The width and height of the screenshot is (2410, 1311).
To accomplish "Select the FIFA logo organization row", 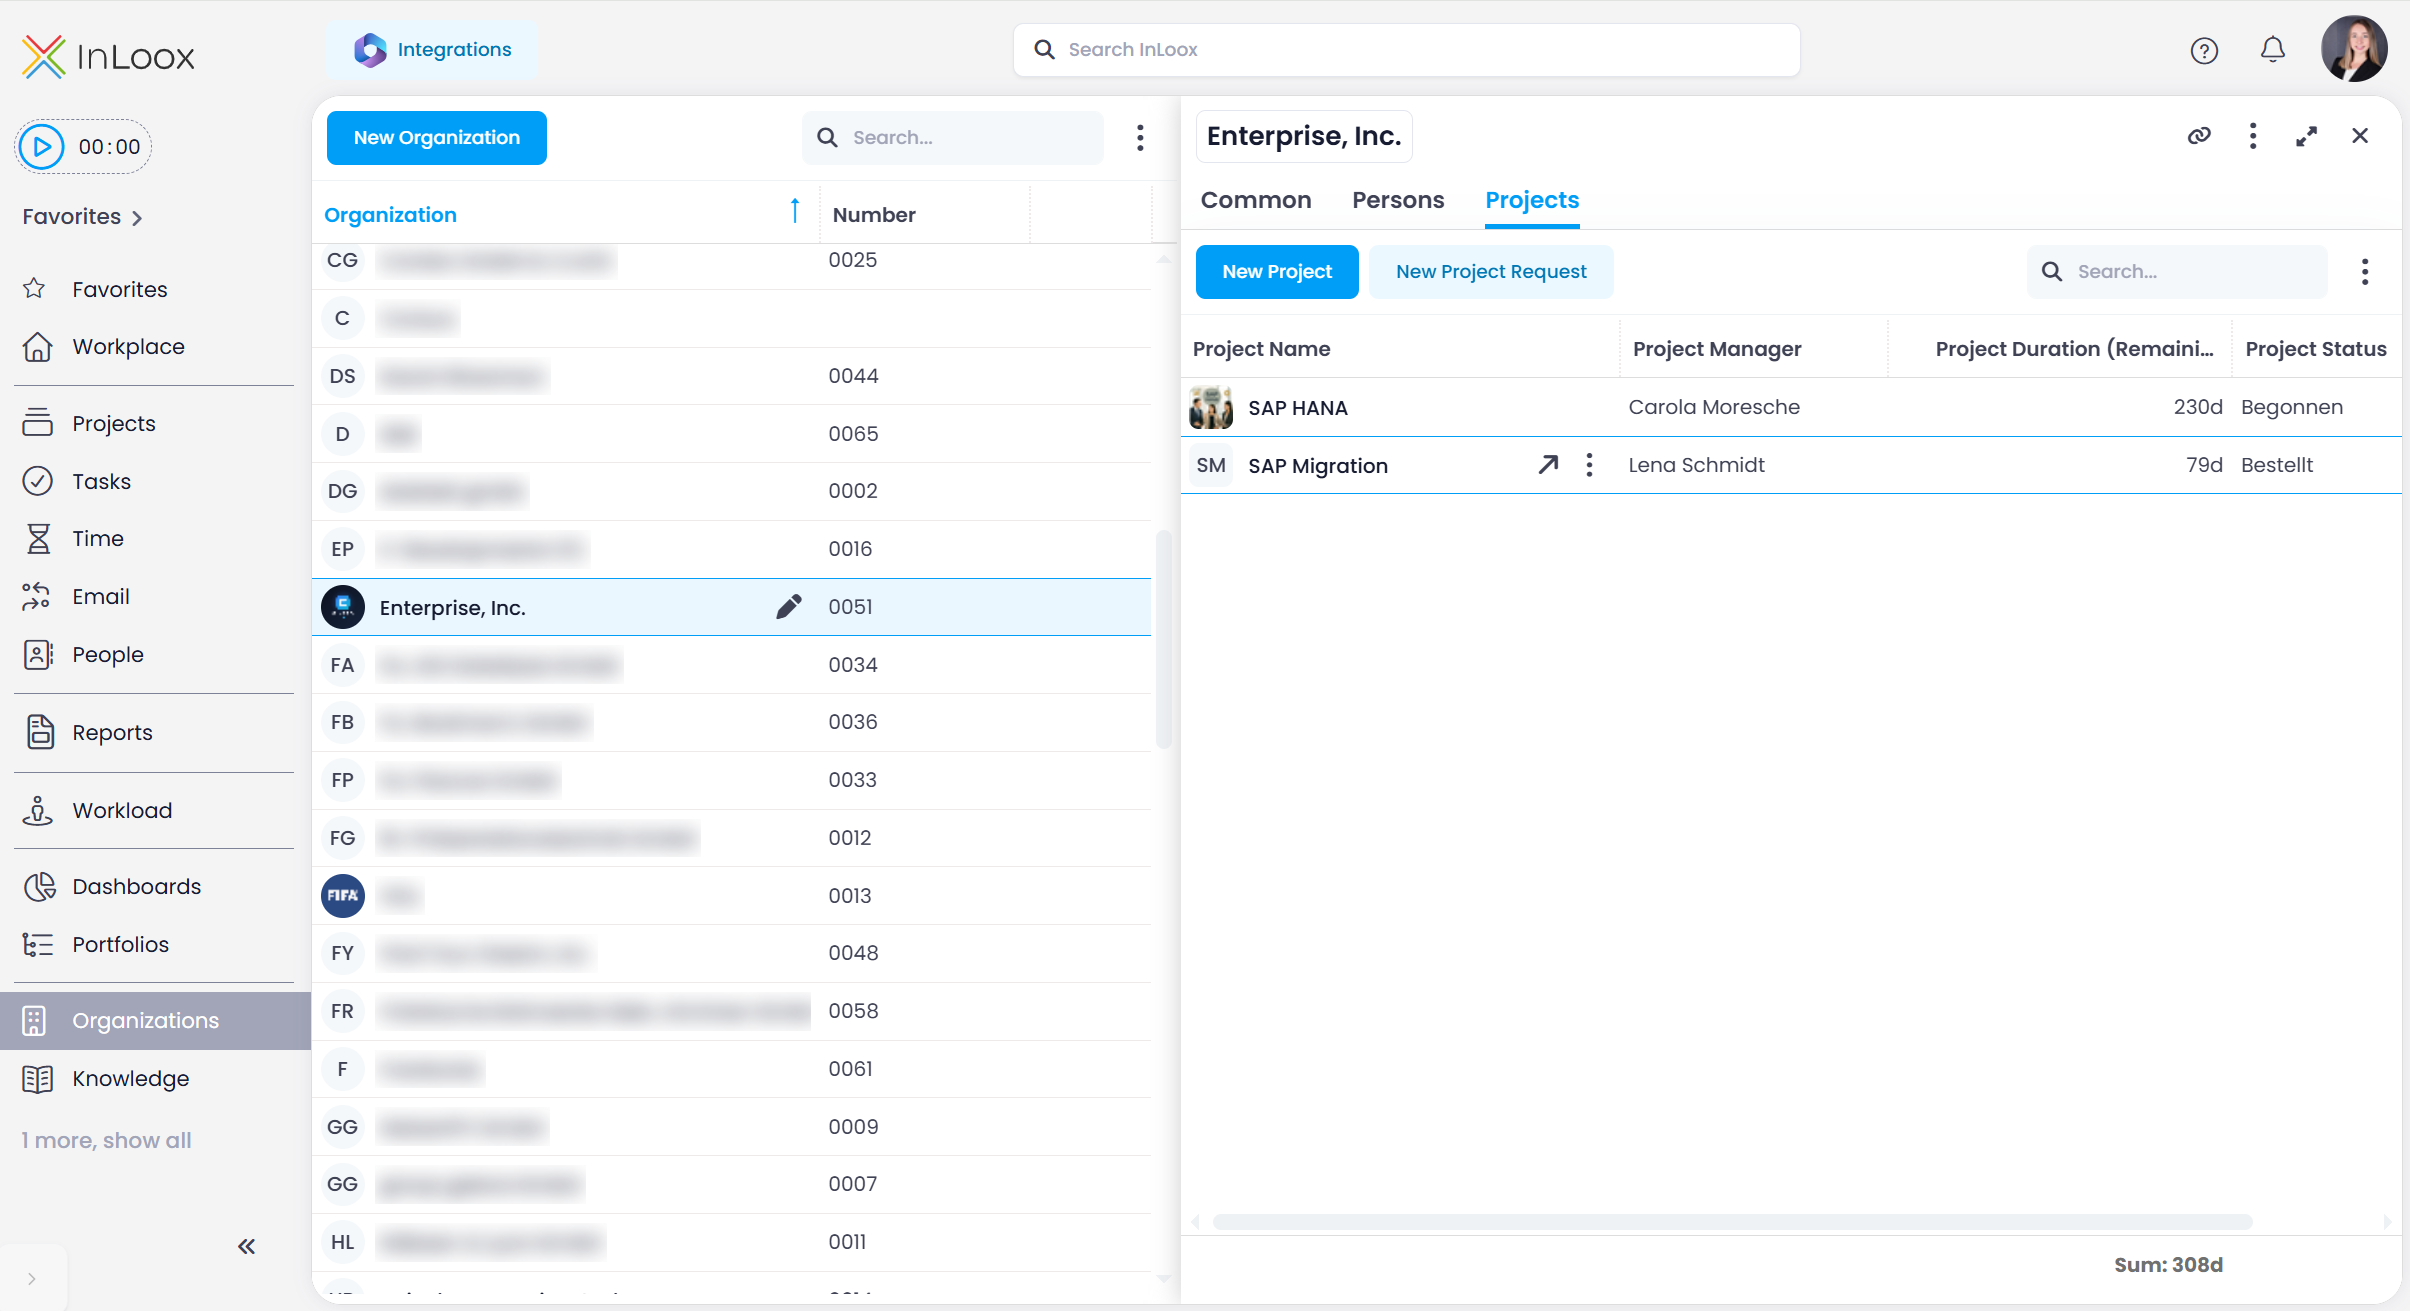I will click(x=731, y=896).
